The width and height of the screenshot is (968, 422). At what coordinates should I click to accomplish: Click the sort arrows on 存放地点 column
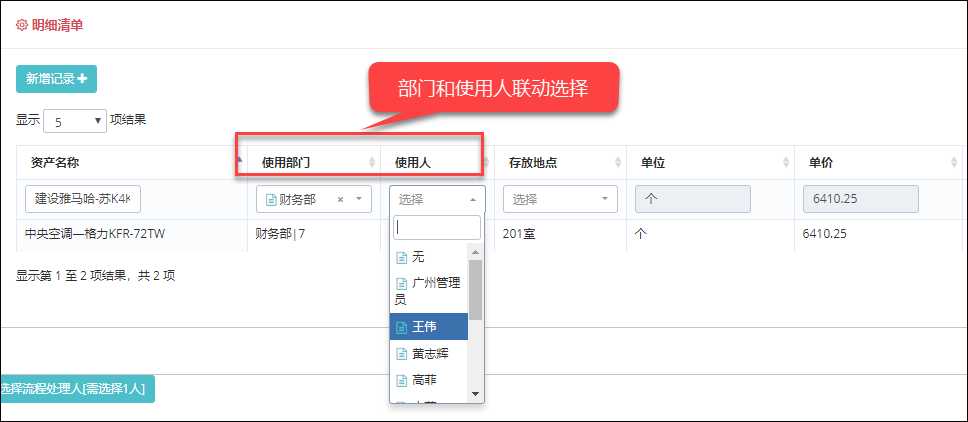(x=618, y=162)
